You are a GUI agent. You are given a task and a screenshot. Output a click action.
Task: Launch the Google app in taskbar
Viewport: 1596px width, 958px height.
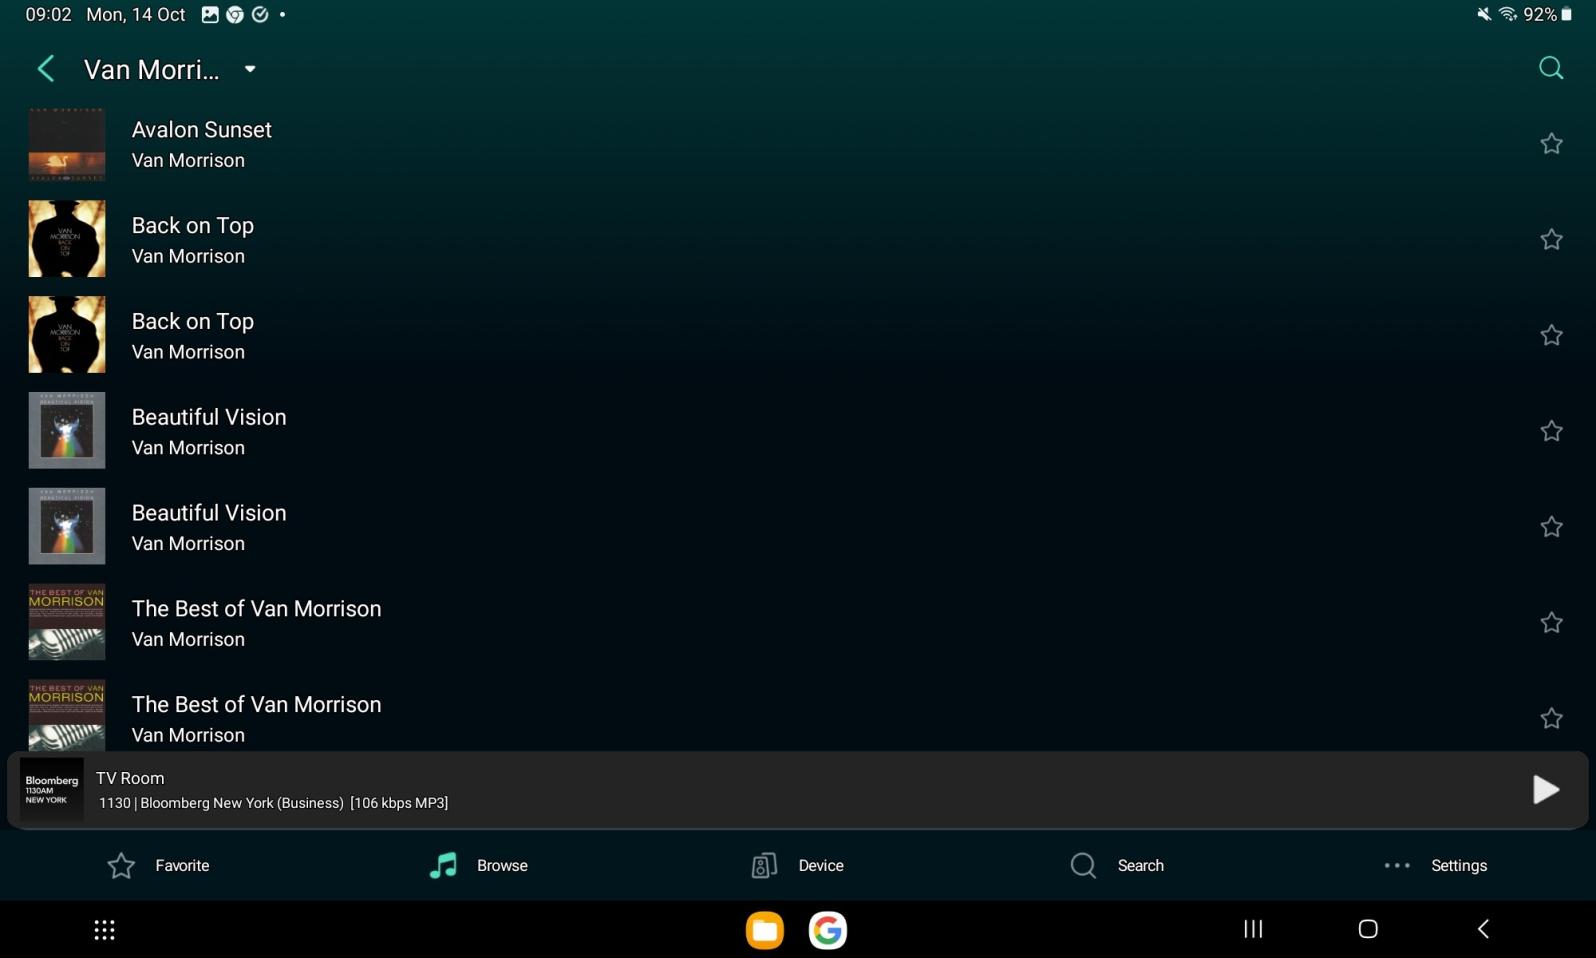point(828,930)
